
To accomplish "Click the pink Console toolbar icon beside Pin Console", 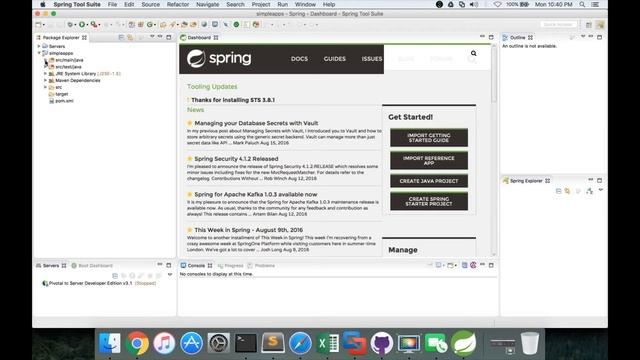I will tap(473, 265).
